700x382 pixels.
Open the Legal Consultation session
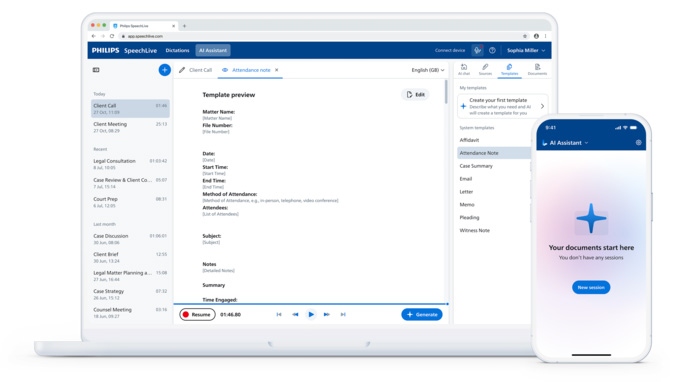130,164
